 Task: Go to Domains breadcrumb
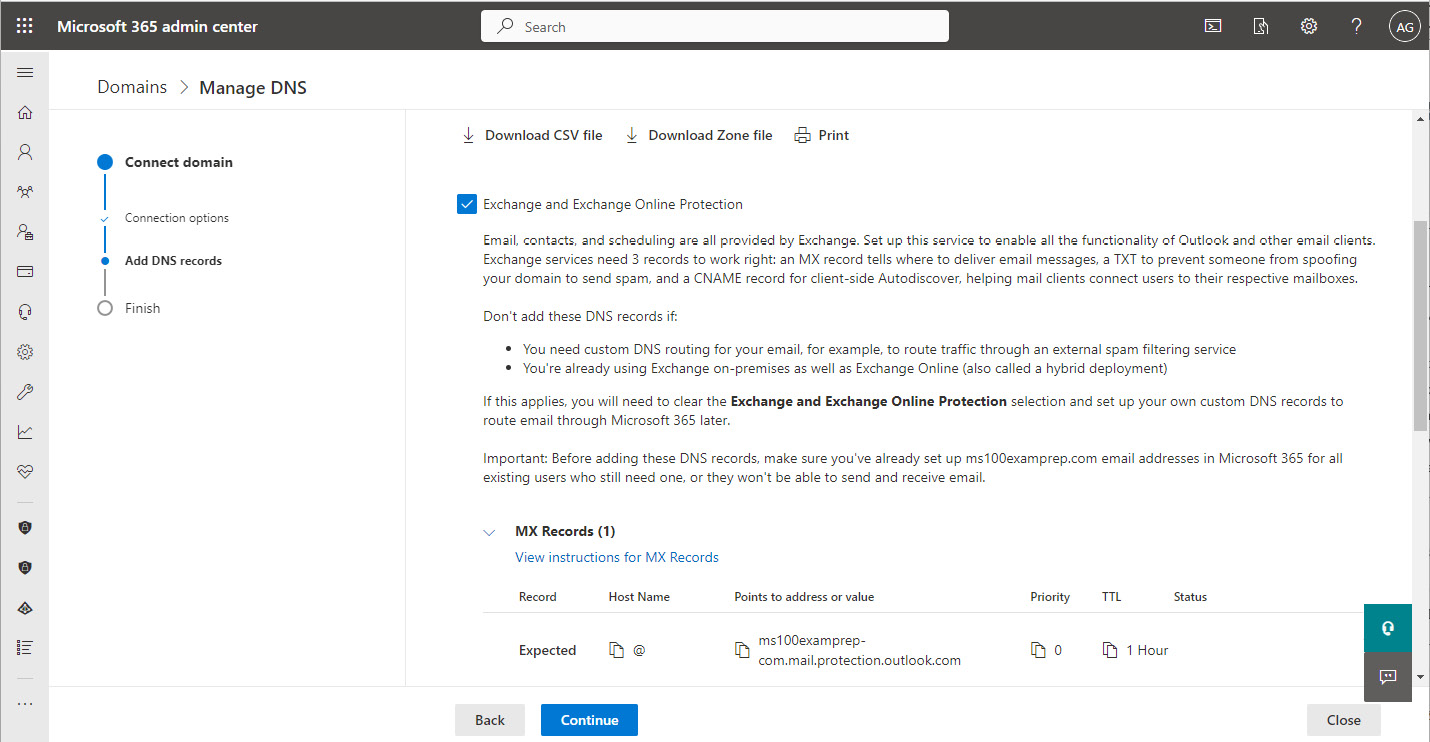click(132, 87)
